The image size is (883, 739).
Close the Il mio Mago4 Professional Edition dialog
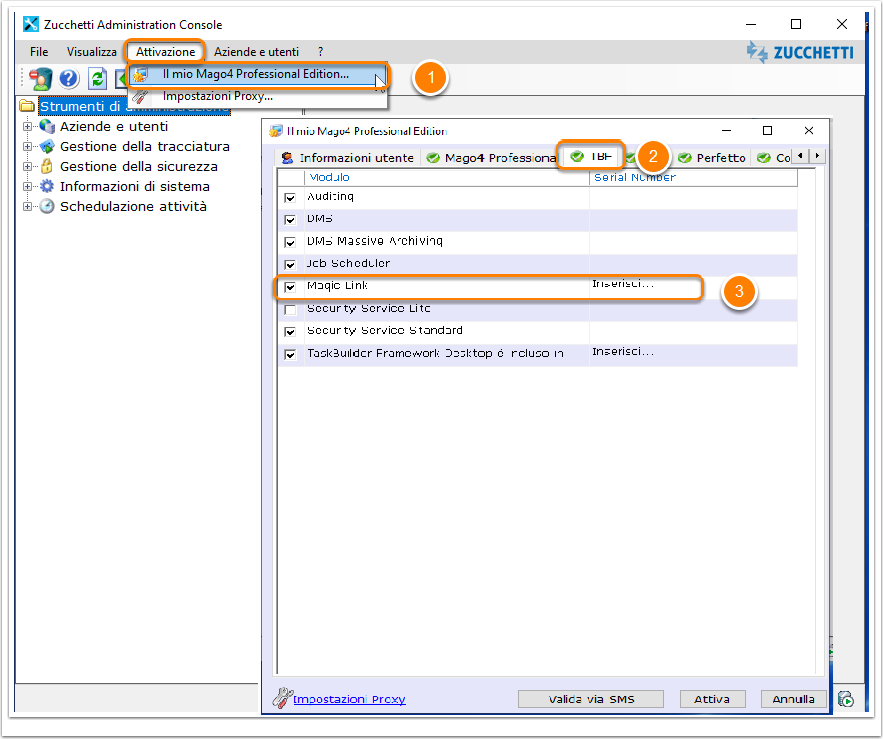(x=809, y=131)
